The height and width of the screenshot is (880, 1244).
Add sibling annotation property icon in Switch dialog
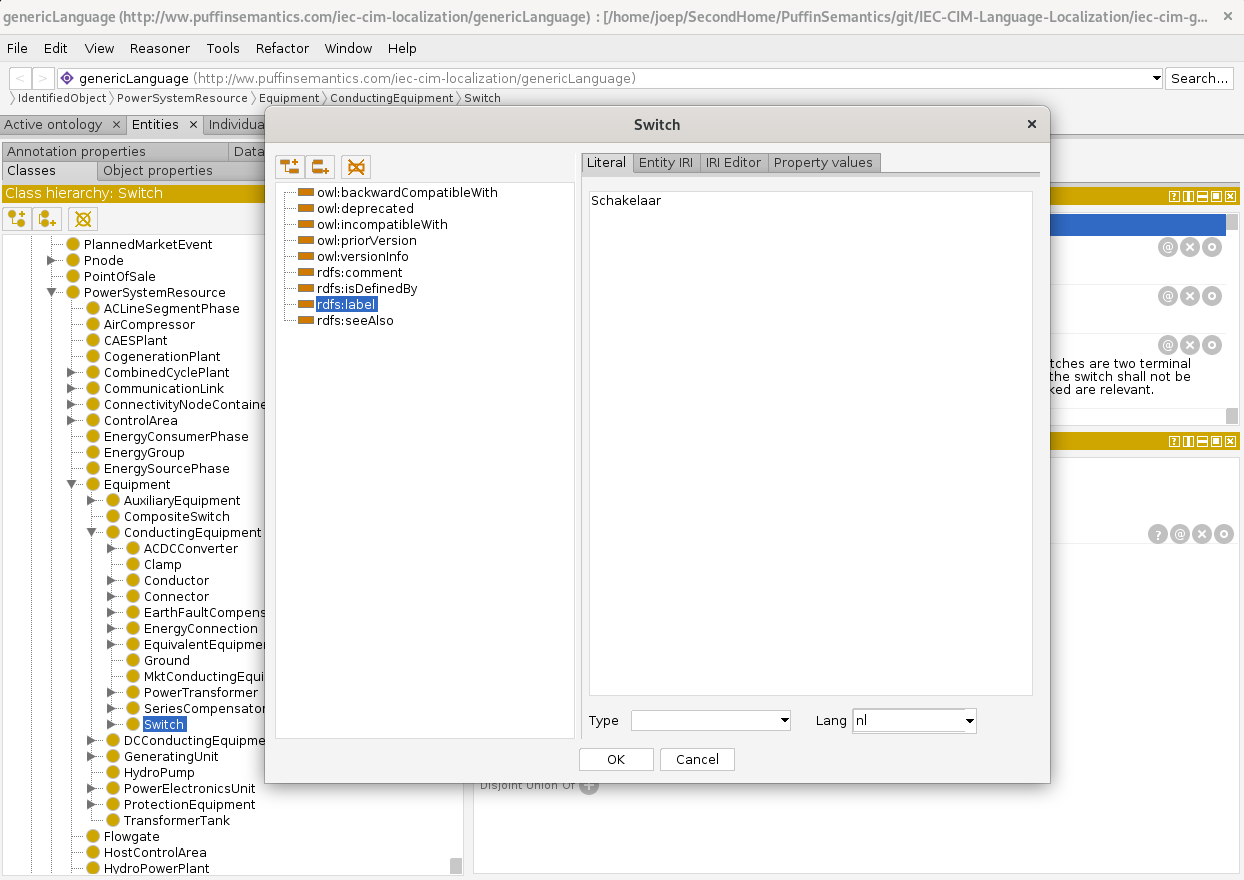click(320, 167)
